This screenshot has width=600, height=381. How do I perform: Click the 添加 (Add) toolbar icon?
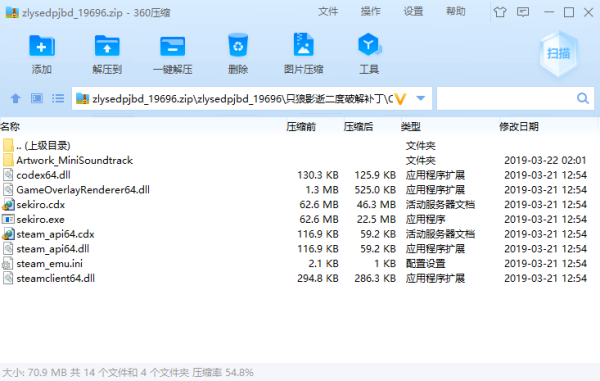pyautogui.click(x=42, y=46)
